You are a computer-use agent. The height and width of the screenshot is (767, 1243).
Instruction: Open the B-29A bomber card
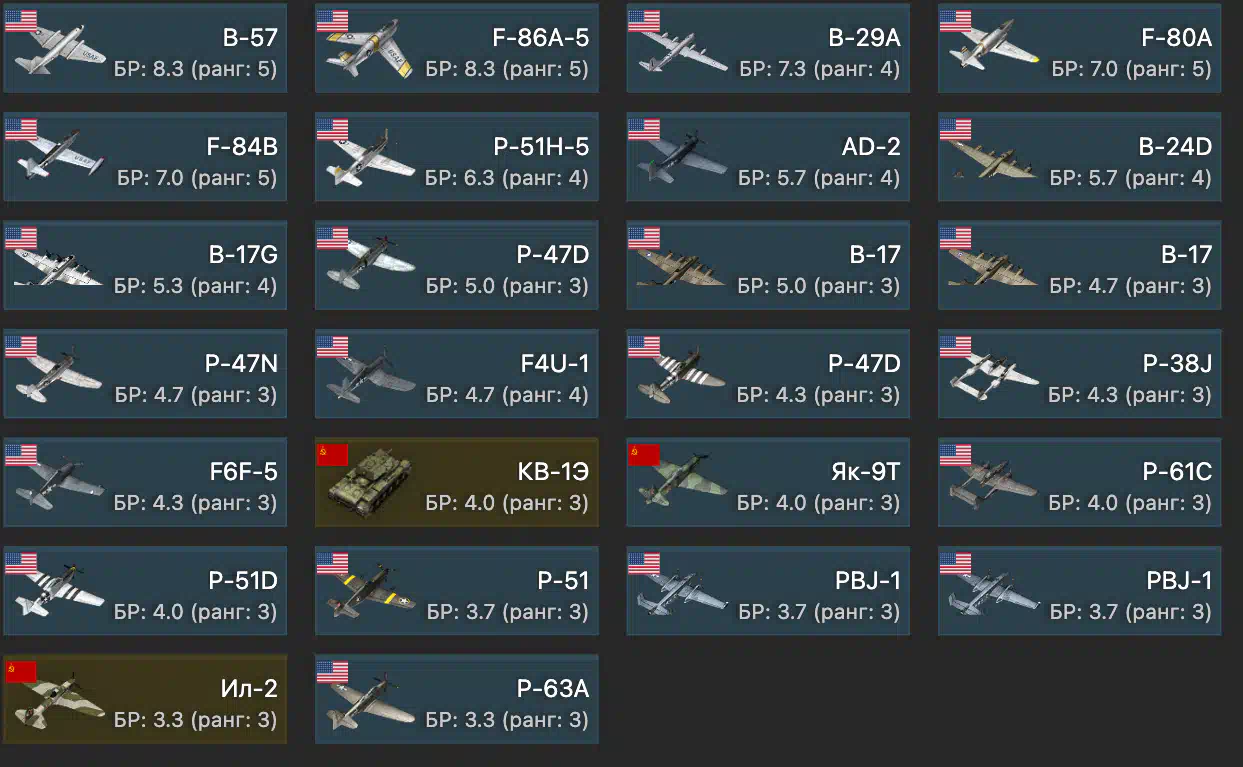point(768,48)
